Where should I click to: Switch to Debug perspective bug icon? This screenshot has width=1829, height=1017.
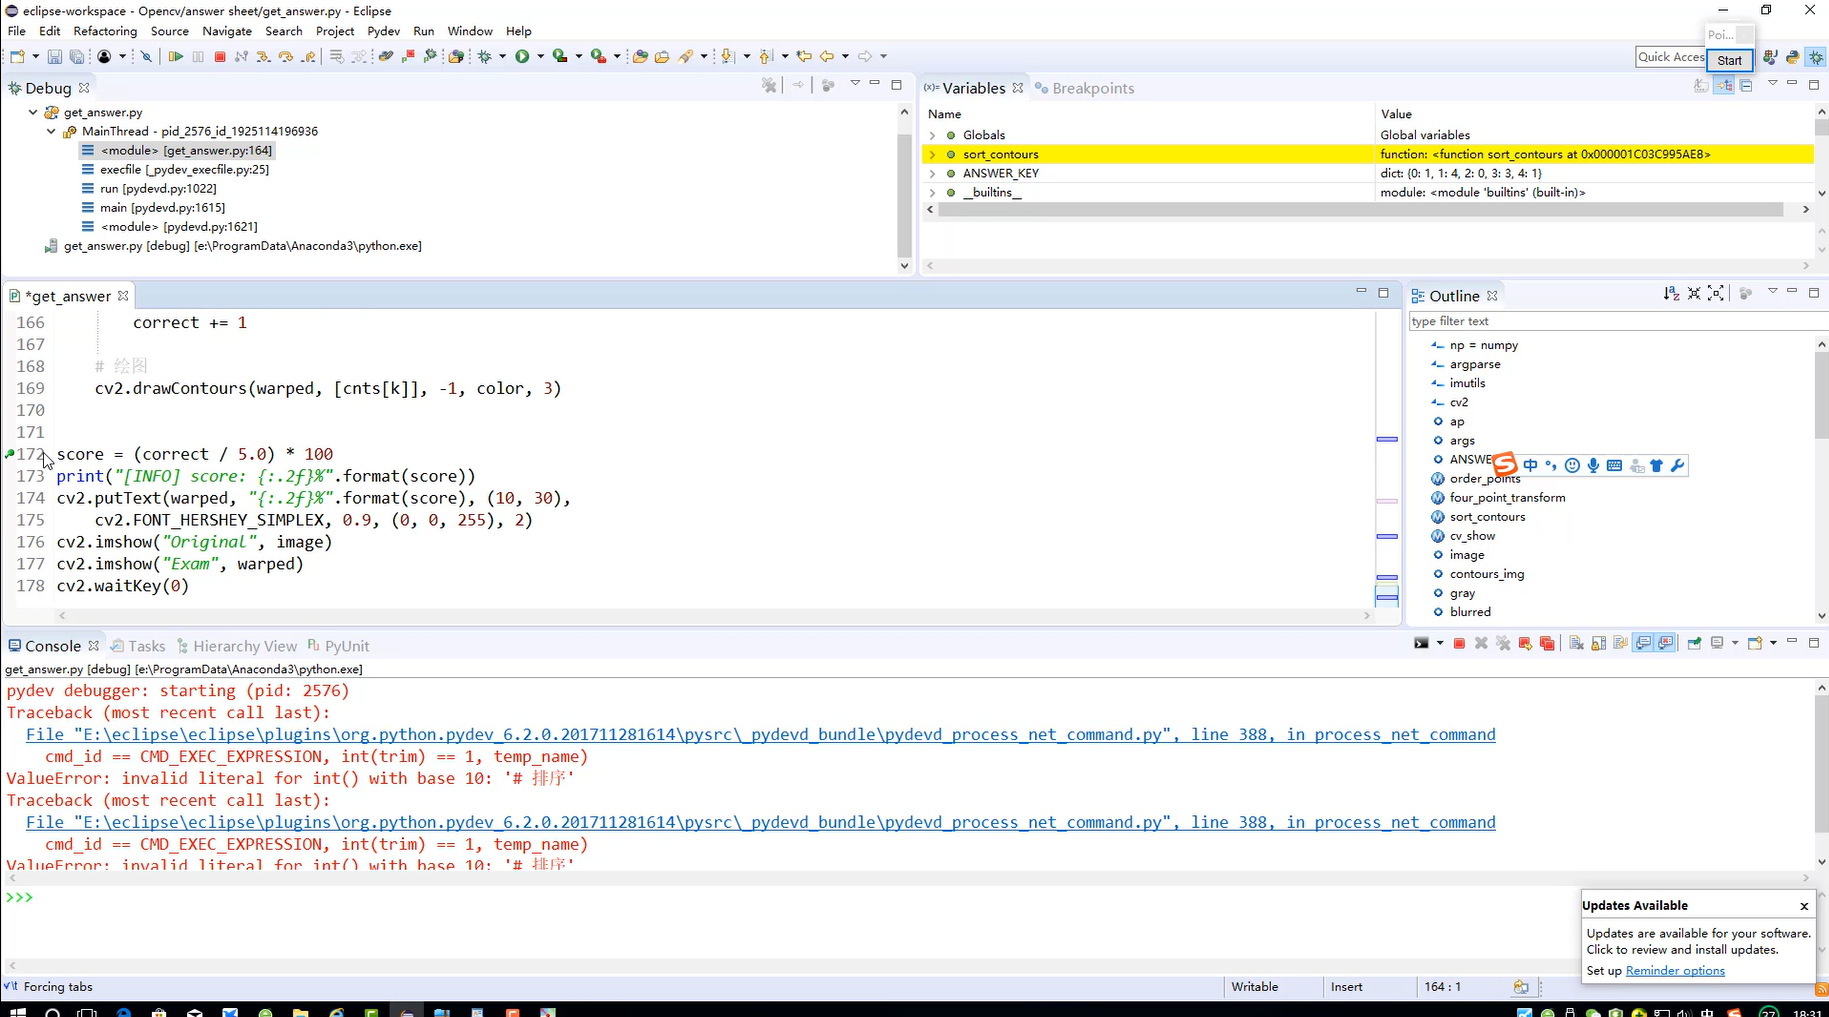[1816, 58]
